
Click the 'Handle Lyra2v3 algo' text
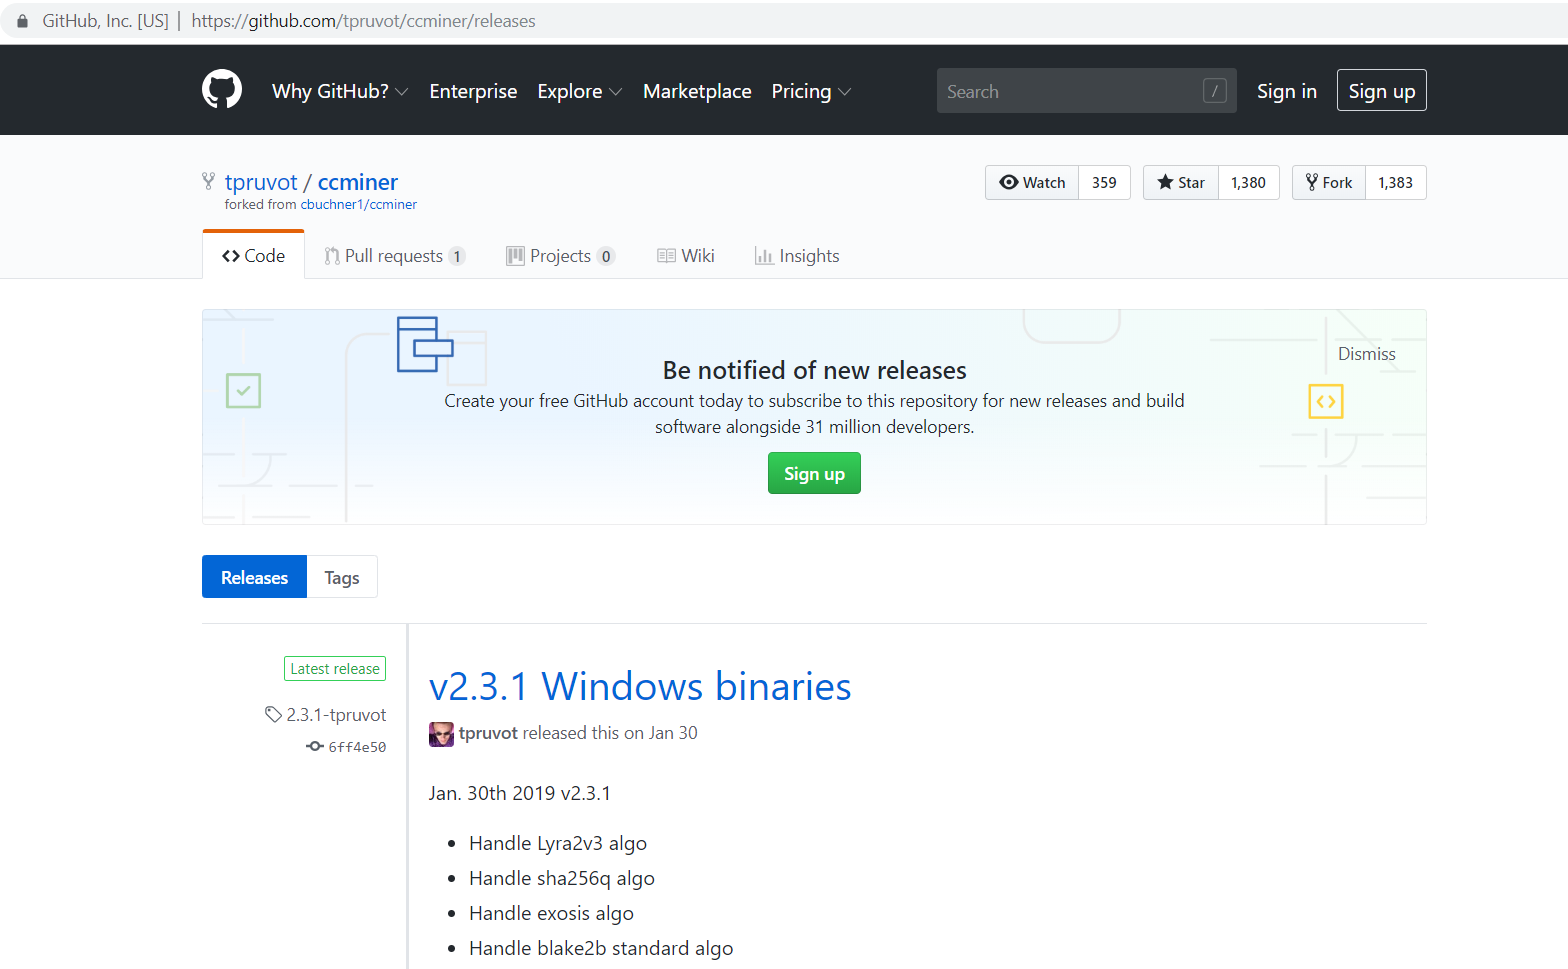tap(558, 843)
